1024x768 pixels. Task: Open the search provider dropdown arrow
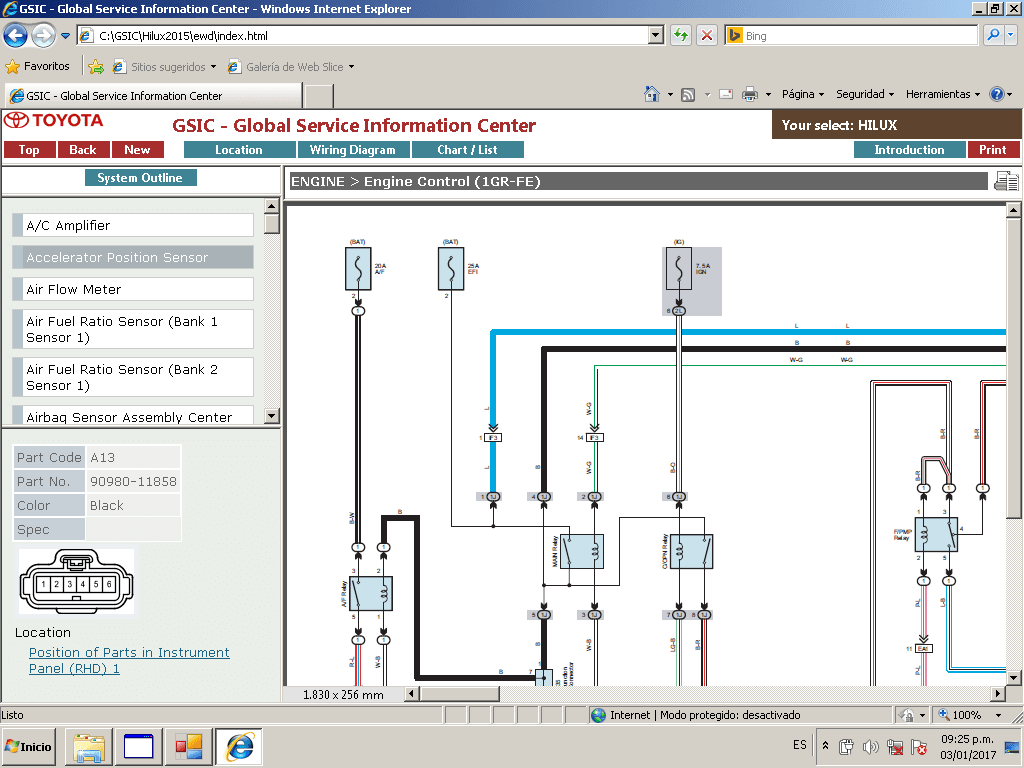1011,35
